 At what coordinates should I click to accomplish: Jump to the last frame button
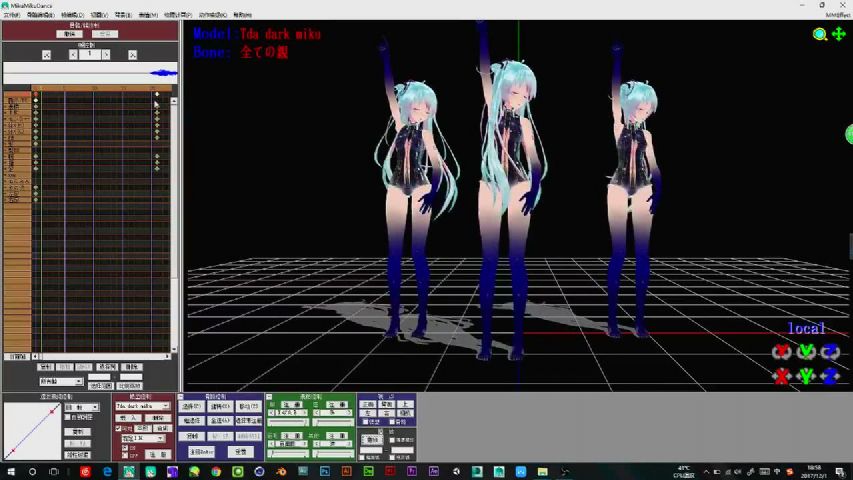point(132,55)
